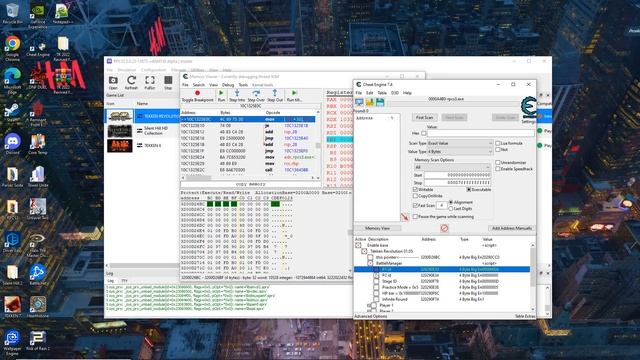Open the Table menu in Cheat Engine
This screenshot has width=640, height=360.
tap(382, 93)
